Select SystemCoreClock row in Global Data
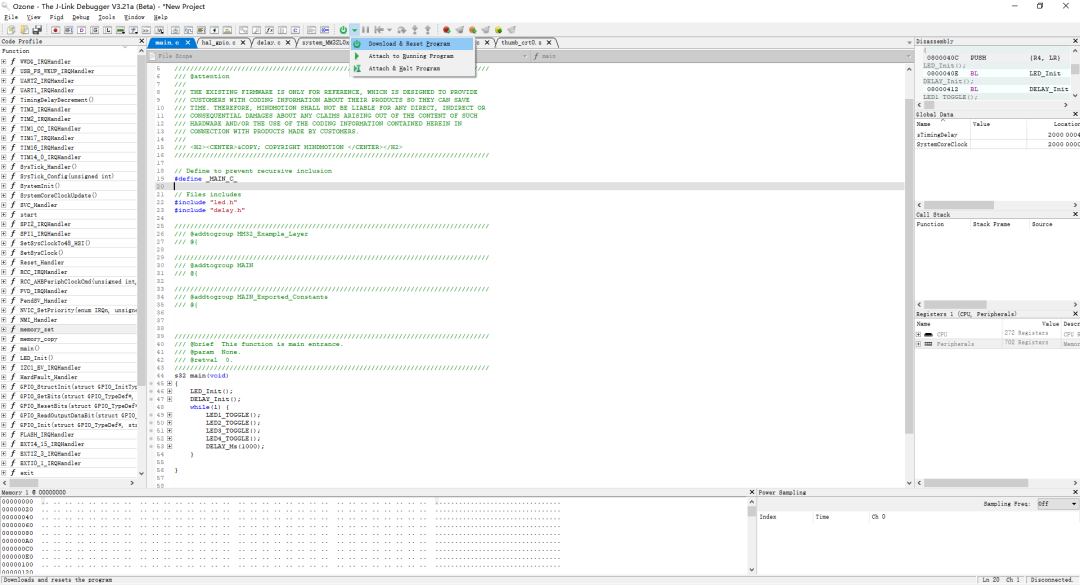 click(997, 145)
